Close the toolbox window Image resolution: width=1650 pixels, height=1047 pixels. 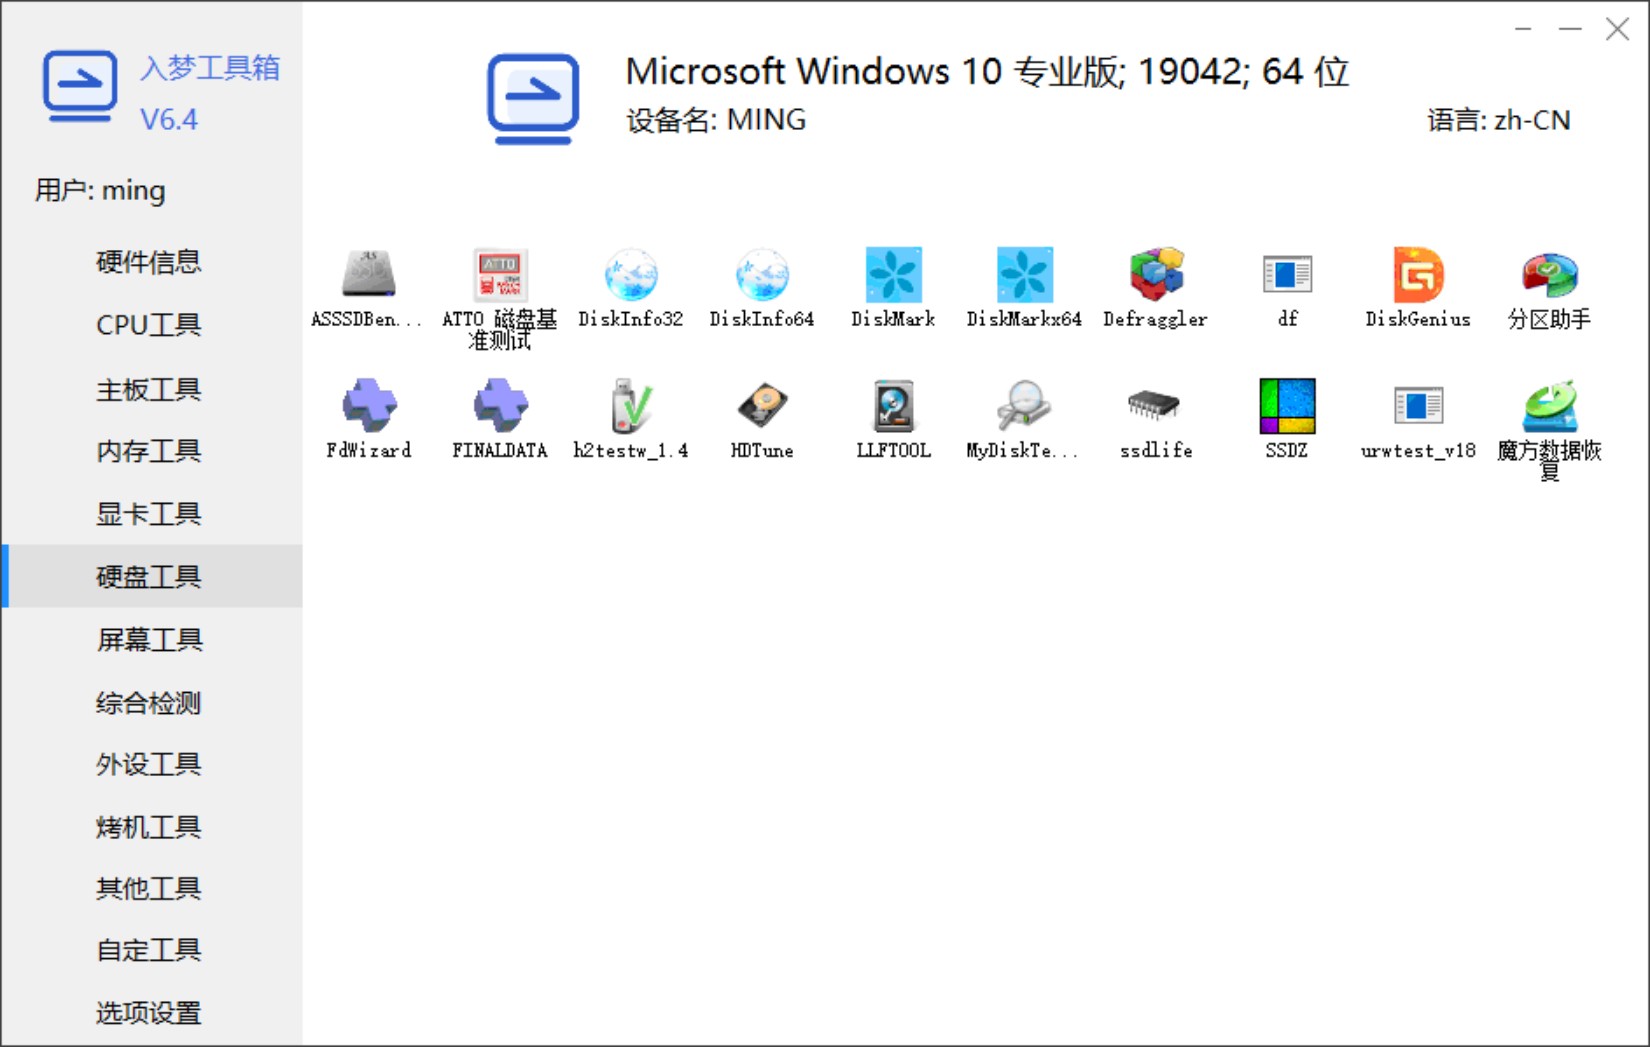1617,29
